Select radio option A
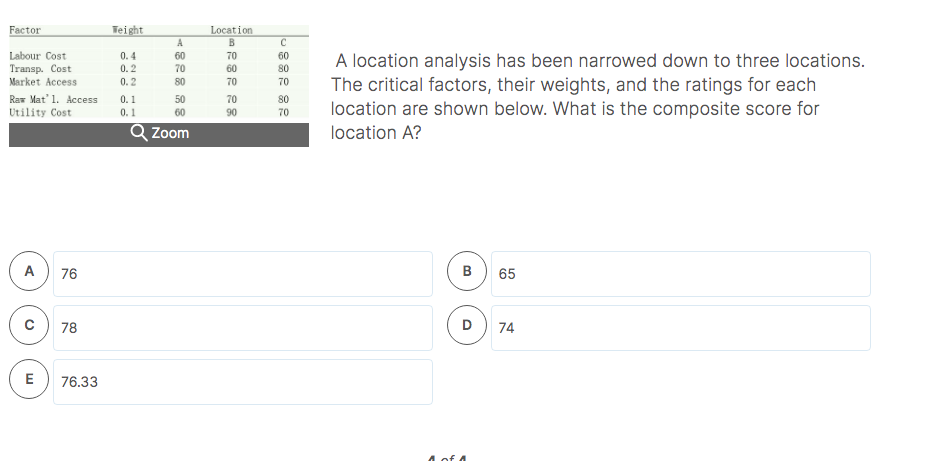 pos(29,271)
